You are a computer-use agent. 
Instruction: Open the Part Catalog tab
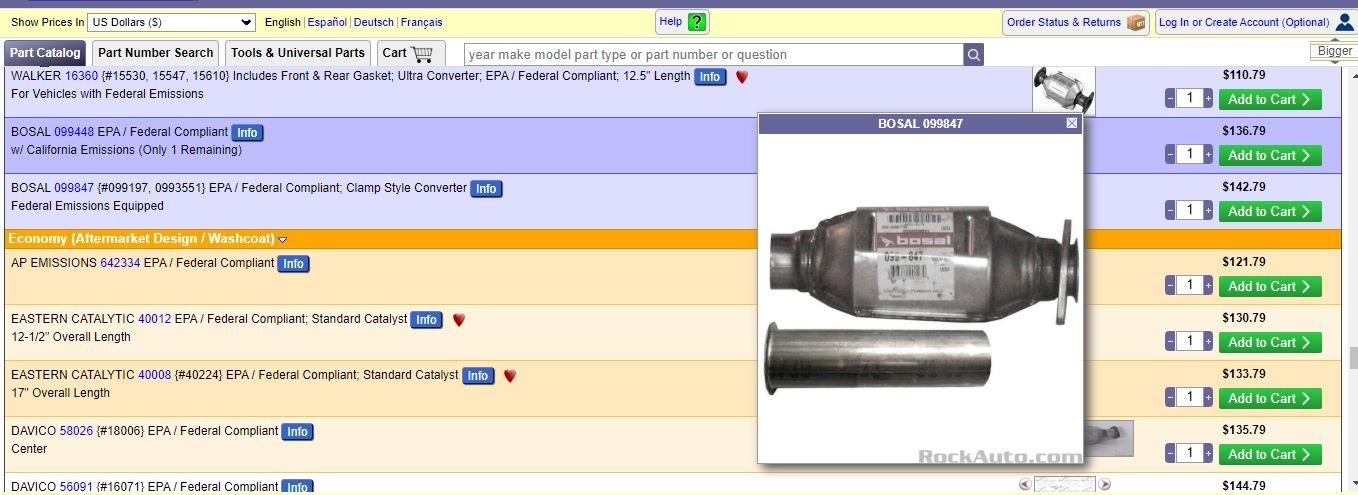pos(45,53)
